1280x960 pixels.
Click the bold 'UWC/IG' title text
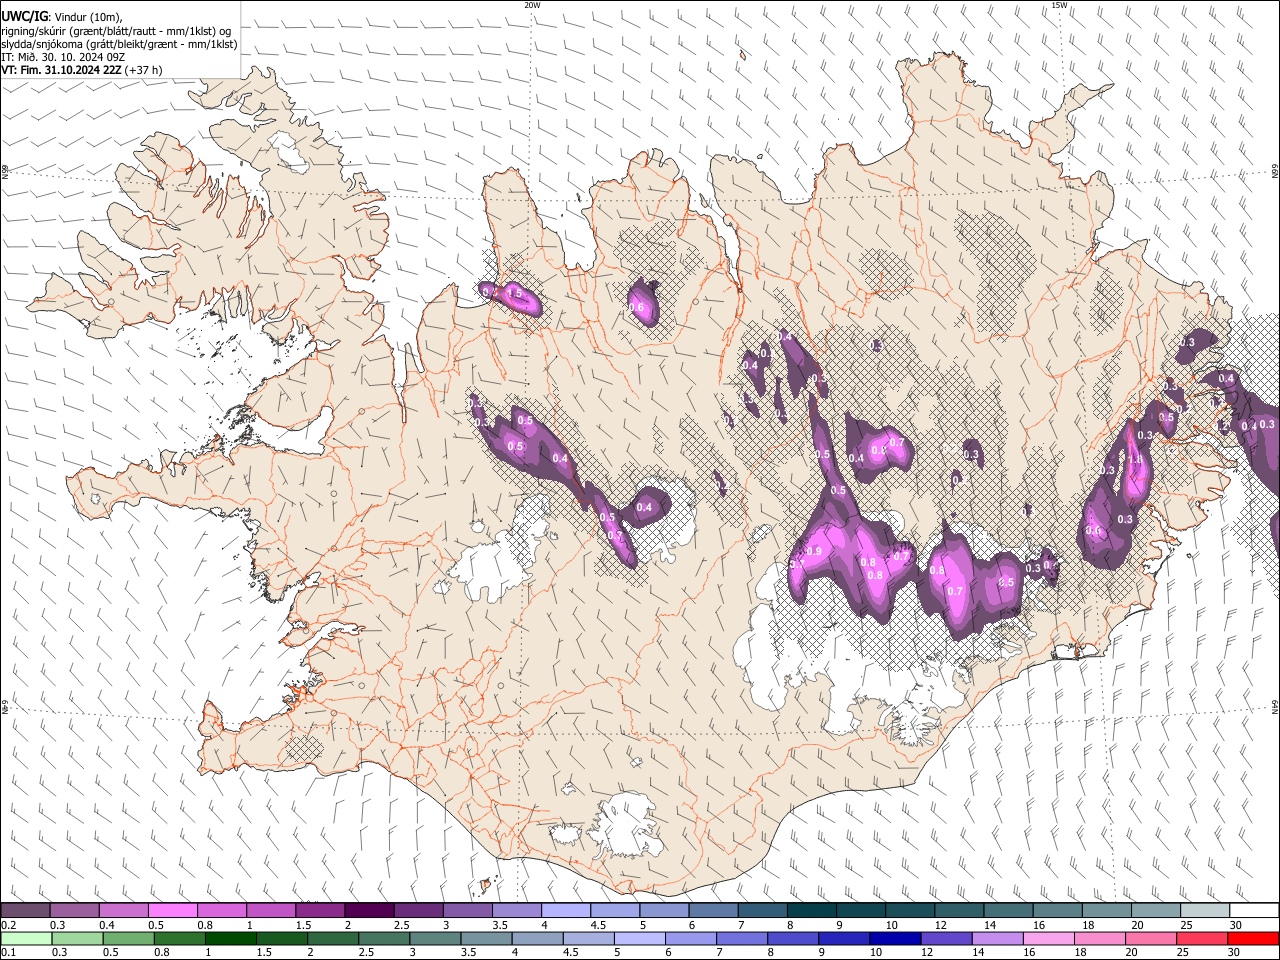24,16
